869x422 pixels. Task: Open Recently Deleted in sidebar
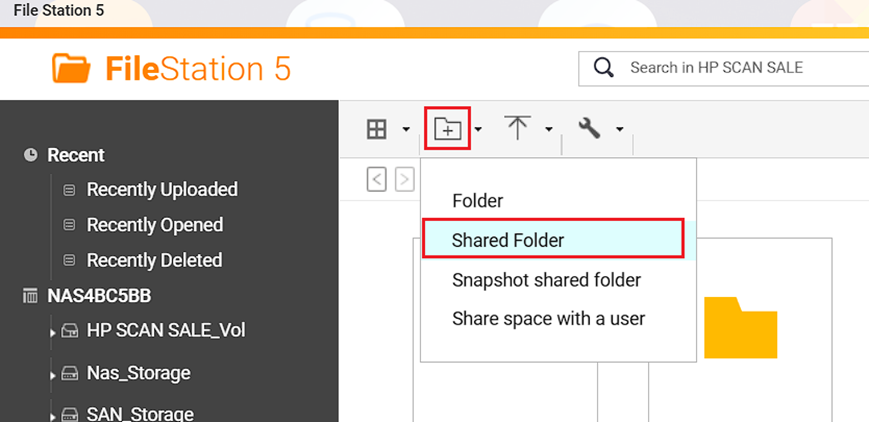point(154,260)
